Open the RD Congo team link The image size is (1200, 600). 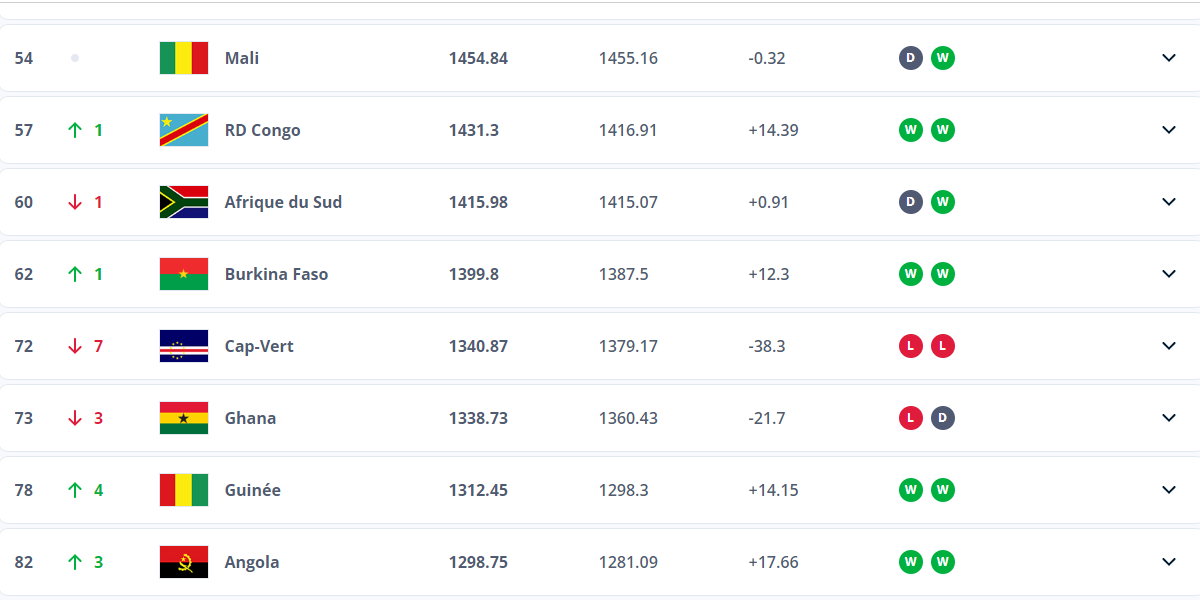pyautogui.click(x=262, y=130)
